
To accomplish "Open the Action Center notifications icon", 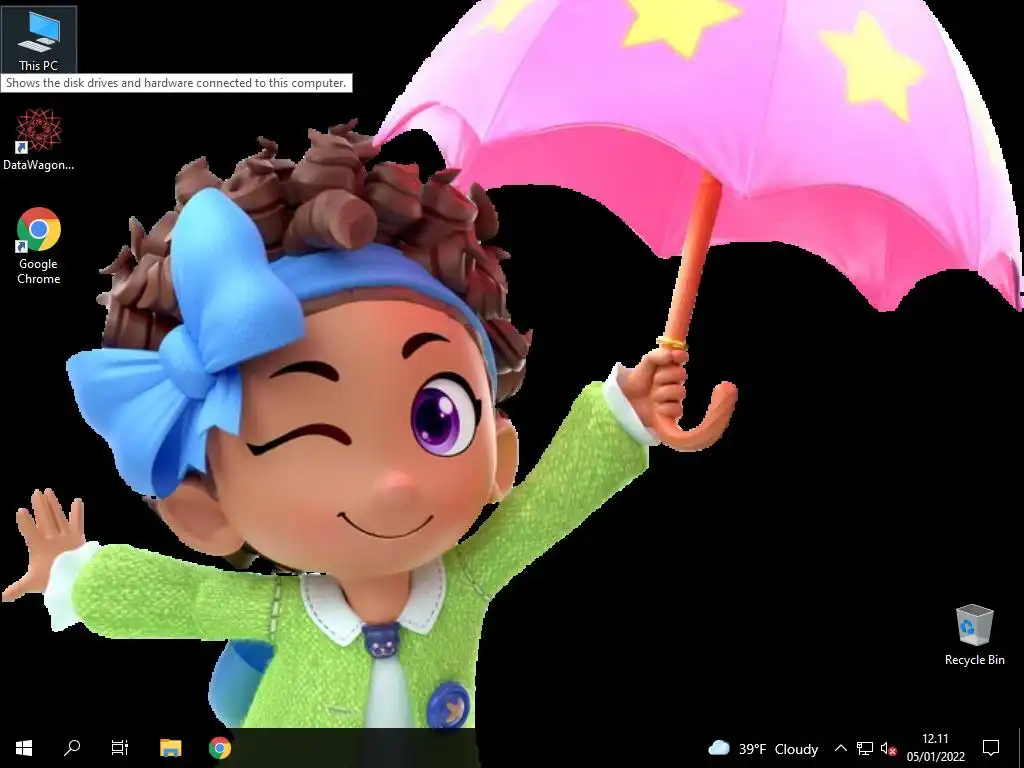I will 991,748.
